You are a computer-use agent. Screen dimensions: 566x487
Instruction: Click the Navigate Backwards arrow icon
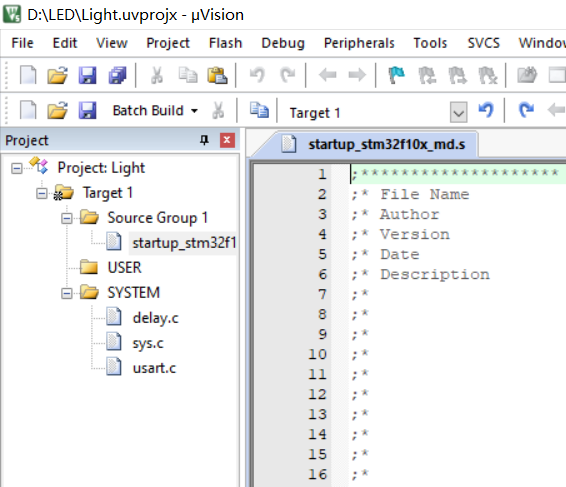(327, 75)
